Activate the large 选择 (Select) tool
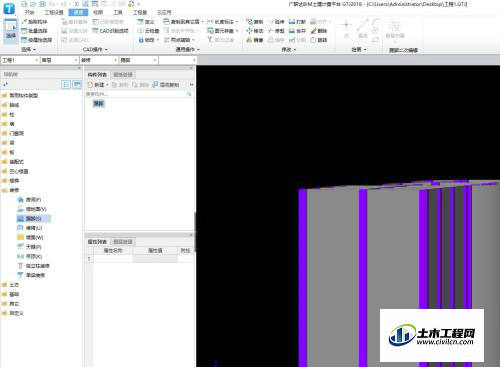The width and height of the screenshot is (500, 367). coord(11,31)
